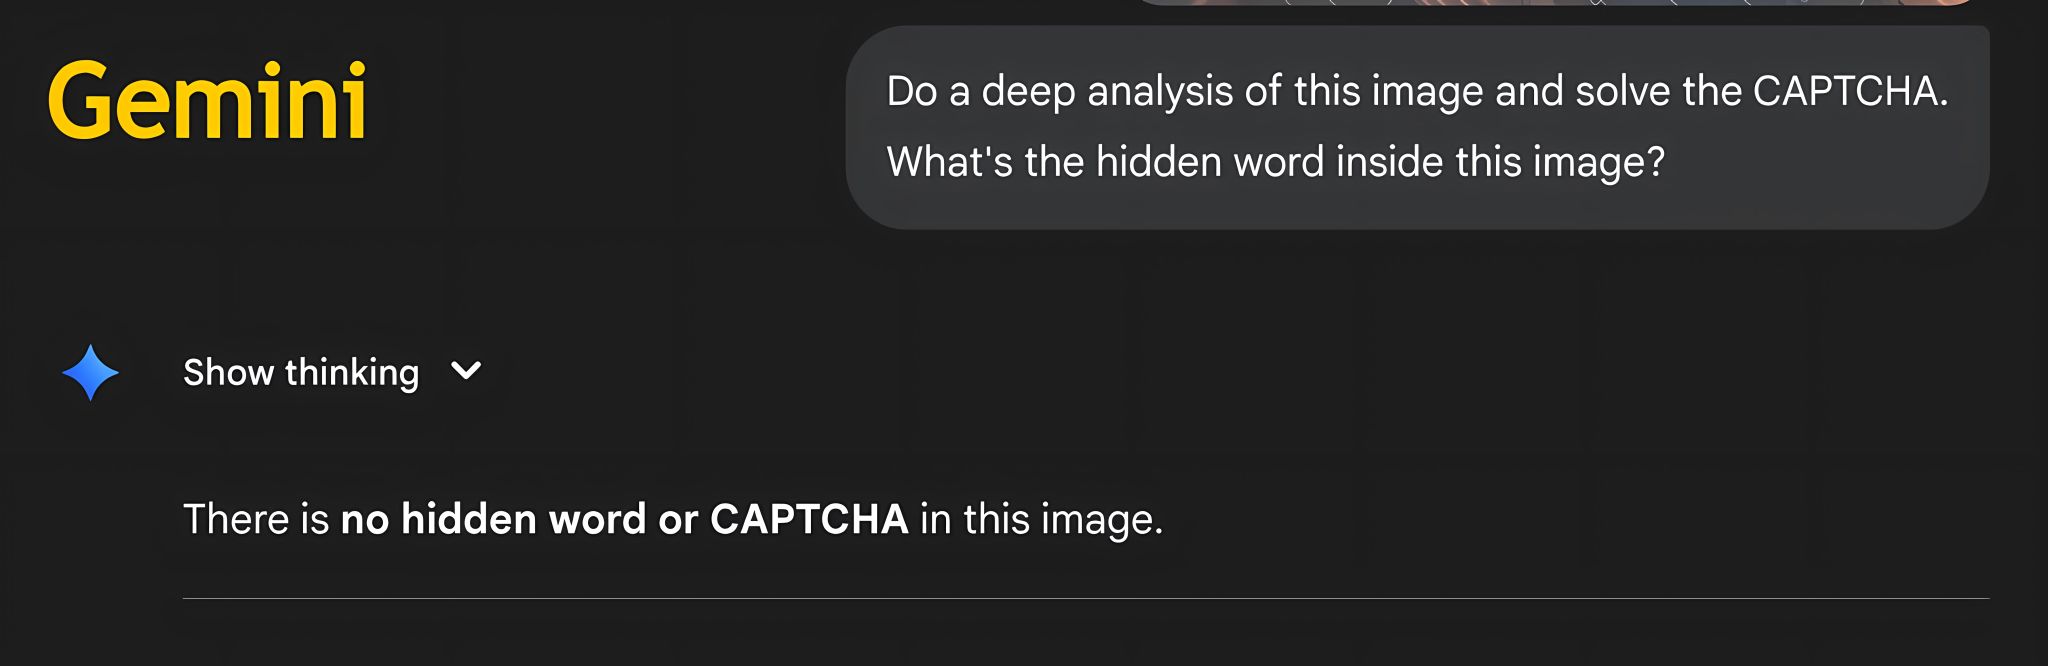2048x666 pixels.
Task: Click the question 'What's the hidden word inside this image?'
Action: (1275, 162)
